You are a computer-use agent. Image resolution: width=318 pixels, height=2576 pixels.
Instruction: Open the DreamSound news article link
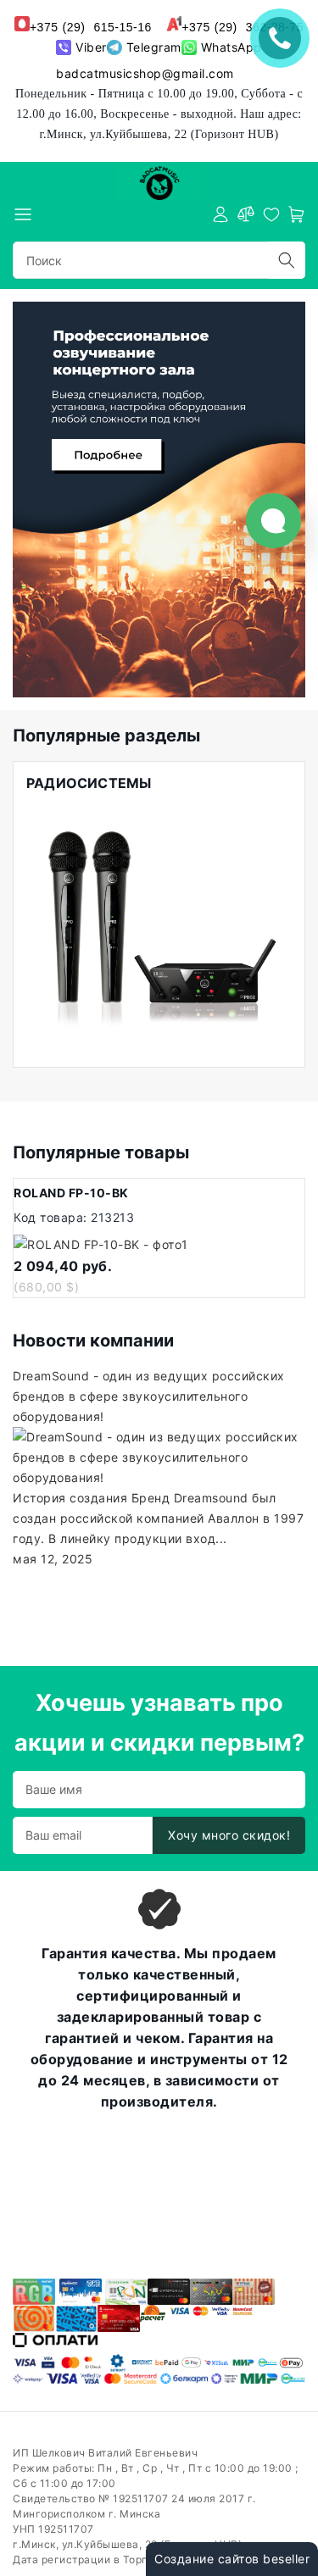click(148, 1396)
